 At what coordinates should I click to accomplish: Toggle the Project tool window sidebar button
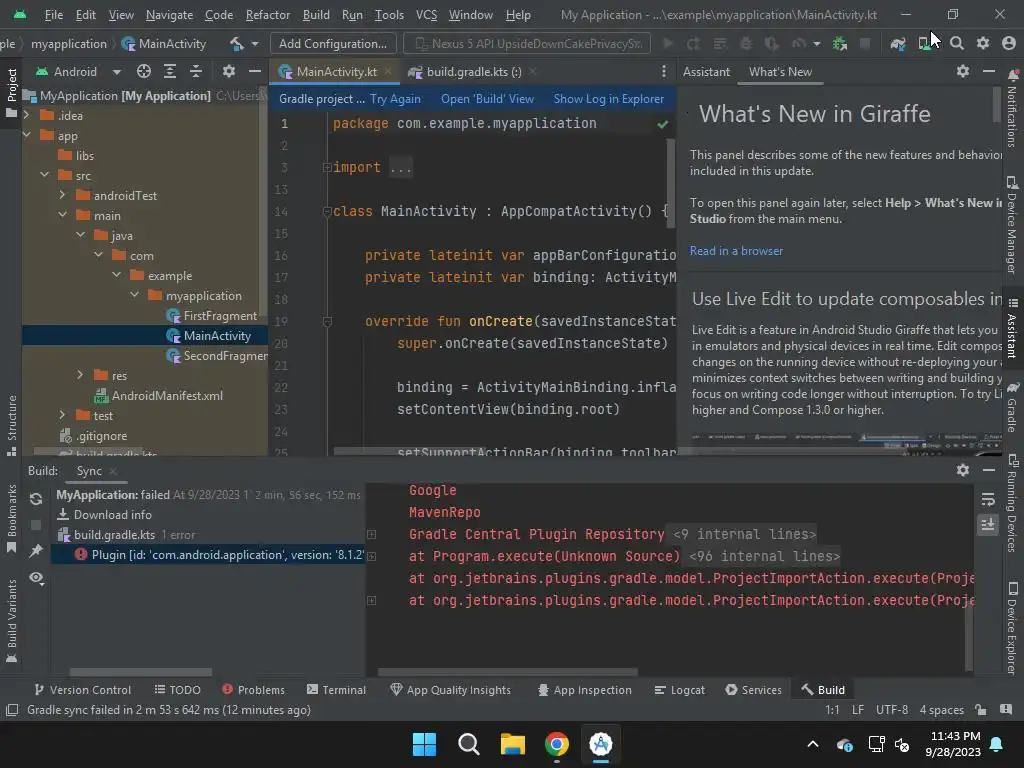[x=11, y=93]
